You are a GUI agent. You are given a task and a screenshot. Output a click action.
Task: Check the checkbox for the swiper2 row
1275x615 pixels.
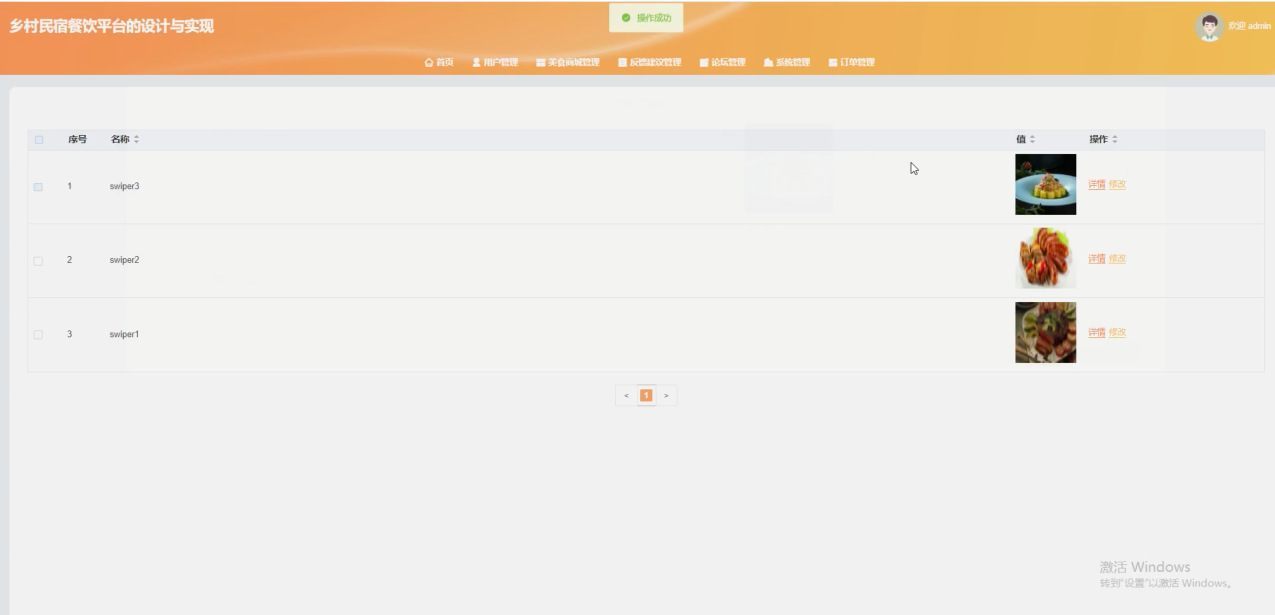tap(38, 261)
